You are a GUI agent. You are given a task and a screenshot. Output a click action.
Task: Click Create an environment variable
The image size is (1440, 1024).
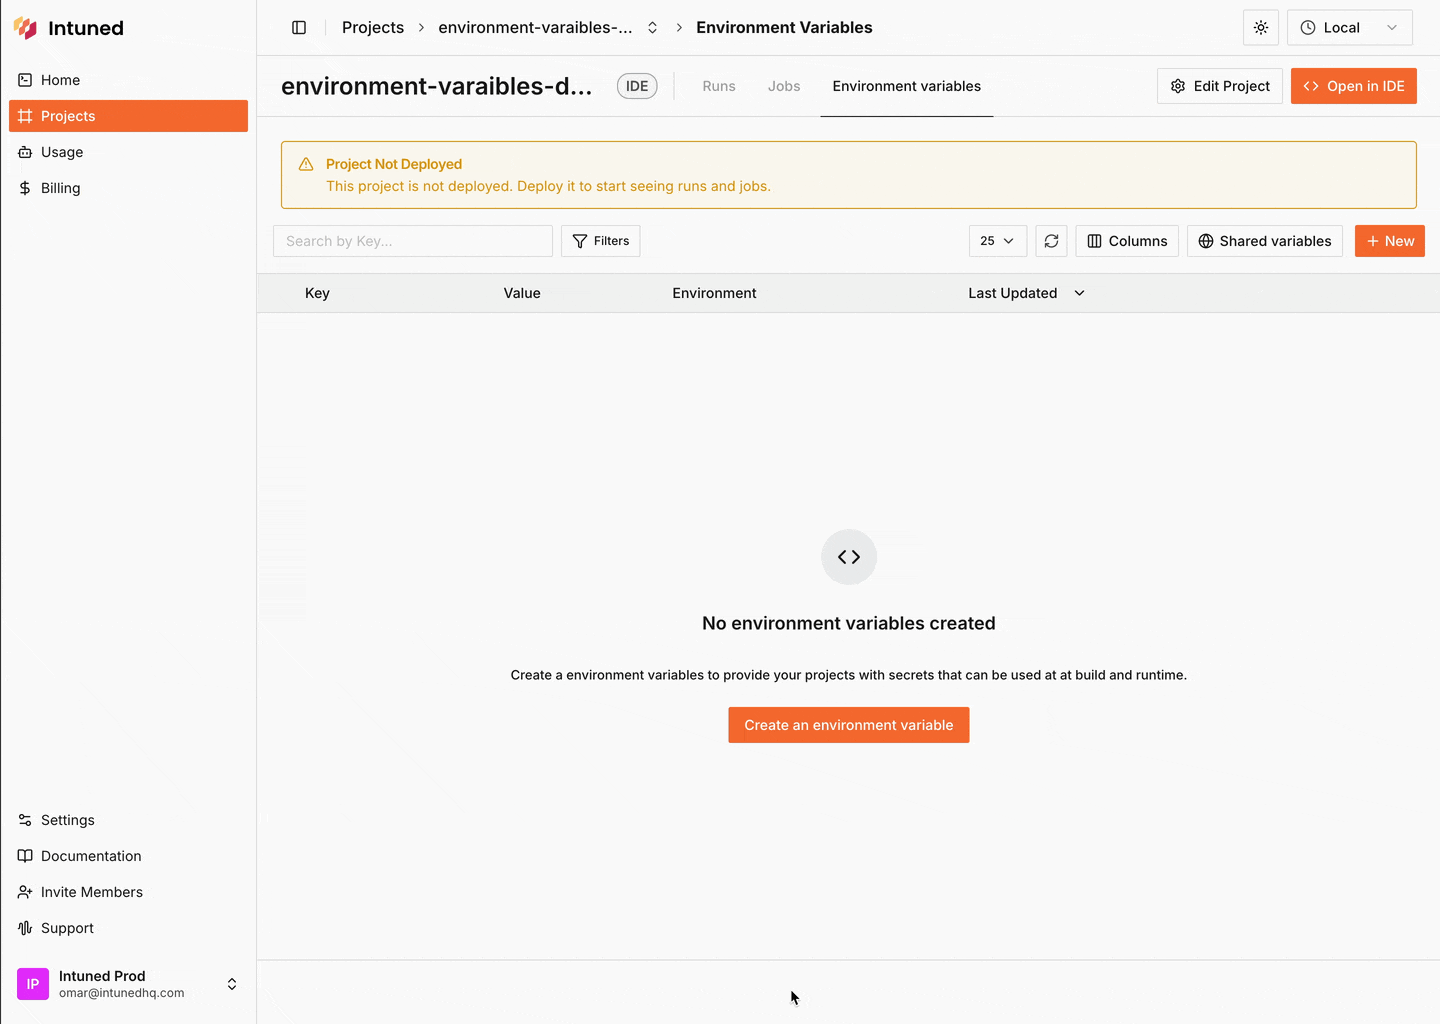point(848,725)
